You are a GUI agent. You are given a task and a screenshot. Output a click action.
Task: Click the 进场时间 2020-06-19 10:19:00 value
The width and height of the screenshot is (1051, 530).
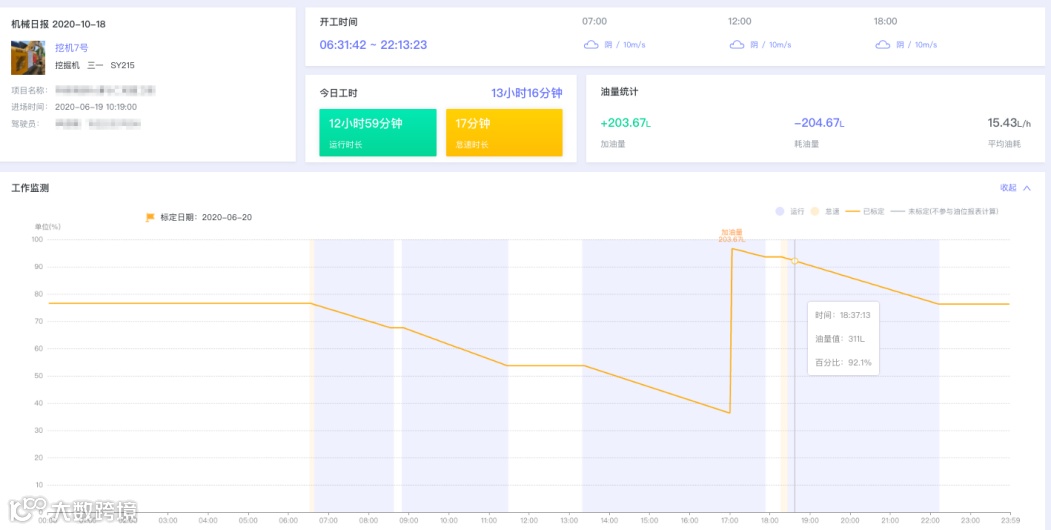click(96, 107)
